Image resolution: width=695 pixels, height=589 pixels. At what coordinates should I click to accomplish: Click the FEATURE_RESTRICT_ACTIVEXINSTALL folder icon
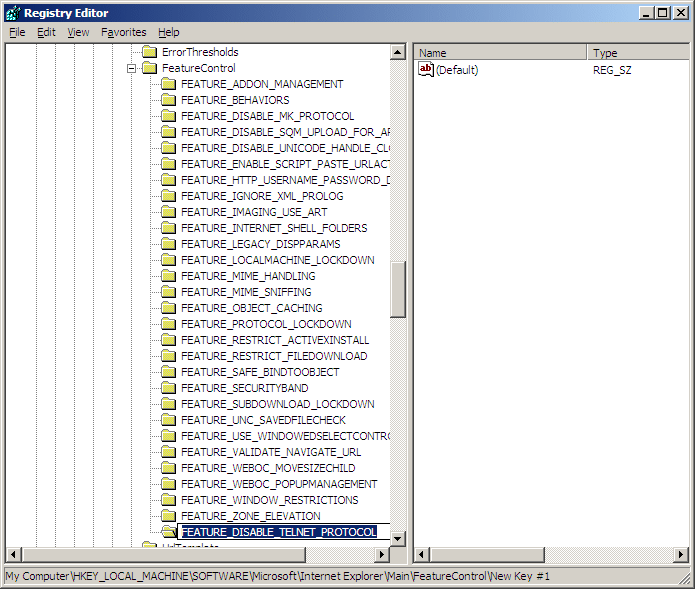click(168, 340)
